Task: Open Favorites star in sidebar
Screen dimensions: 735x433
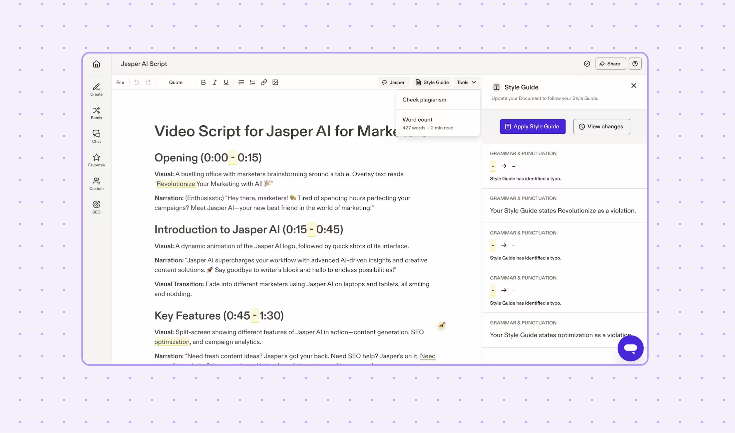Action: tap(97, 159)
